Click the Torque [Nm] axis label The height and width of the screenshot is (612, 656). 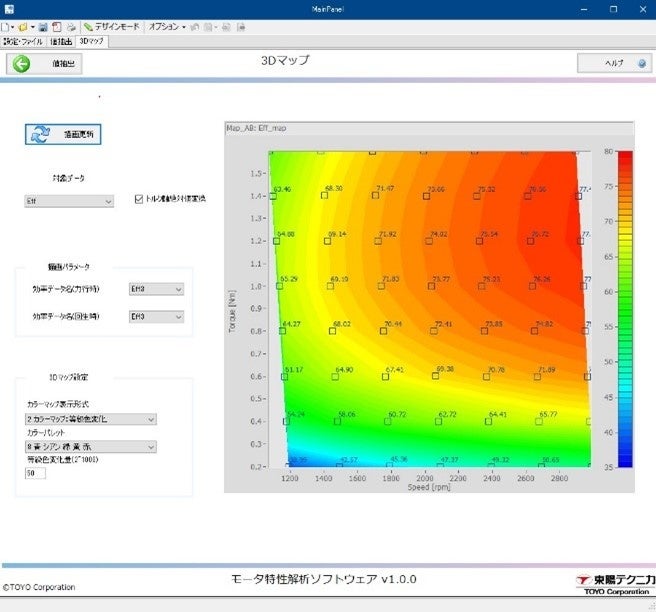tap(232, 311)
